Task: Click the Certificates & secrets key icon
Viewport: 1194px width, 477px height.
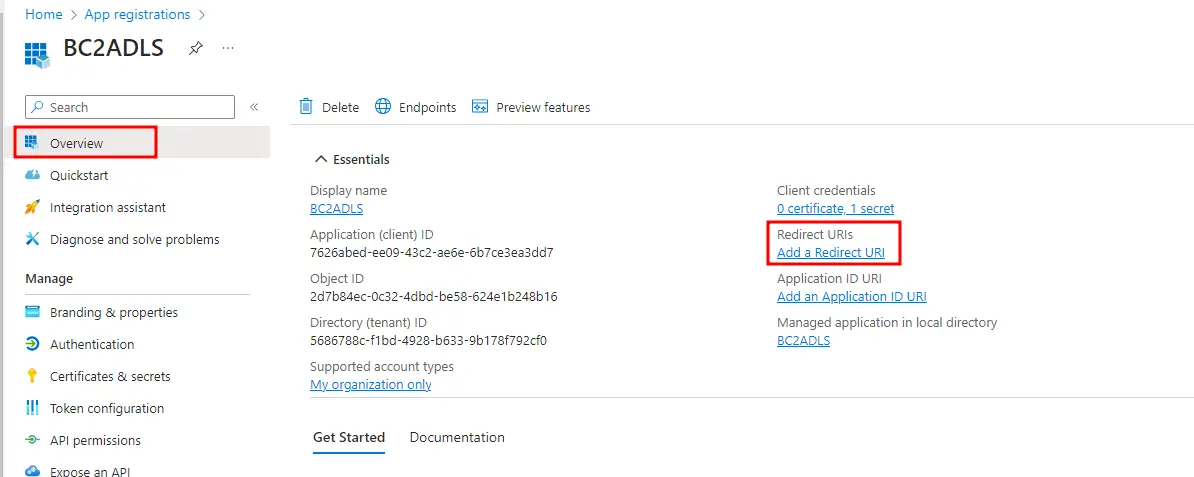Action: point(32,376)
